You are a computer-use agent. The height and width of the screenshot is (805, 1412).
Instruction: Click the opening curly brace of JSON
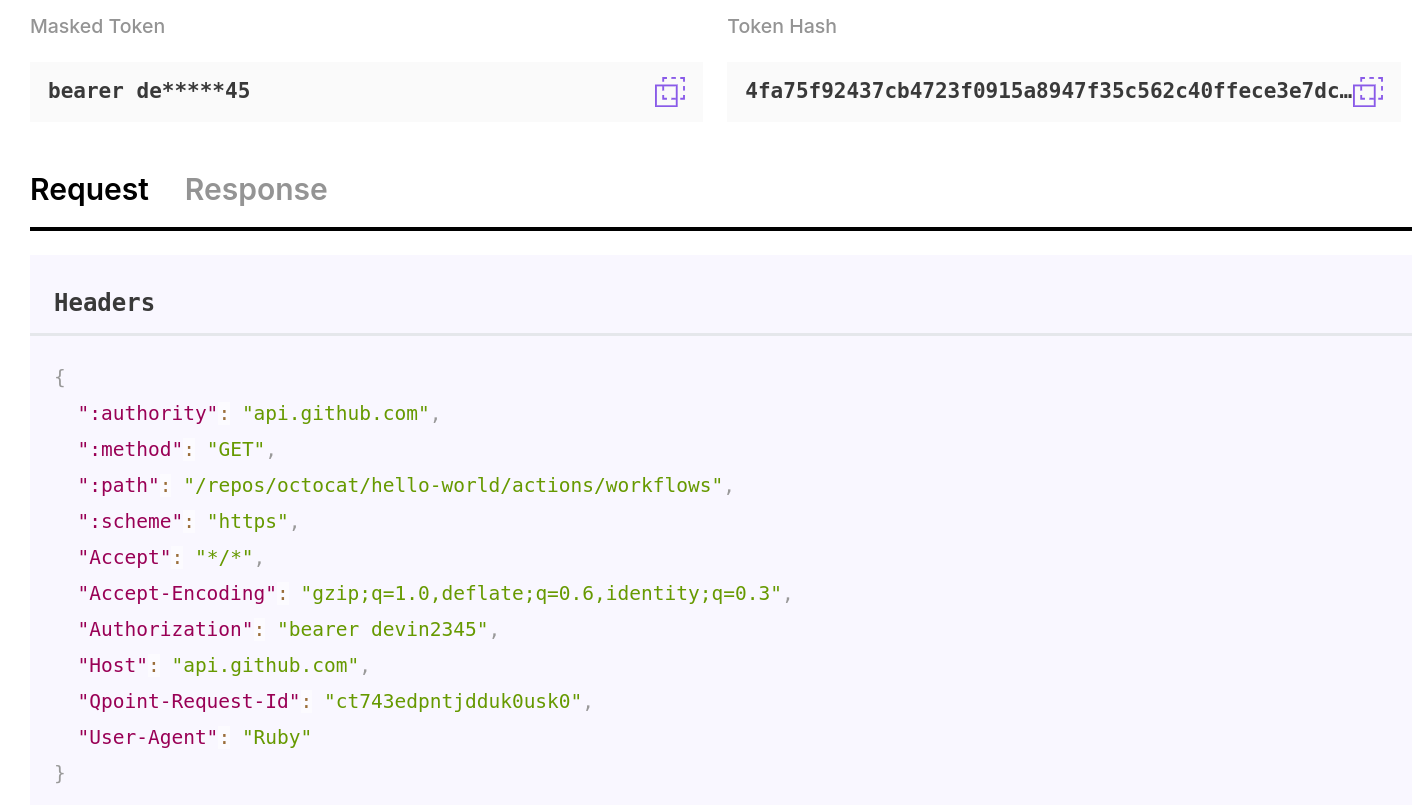coord(60,378)
